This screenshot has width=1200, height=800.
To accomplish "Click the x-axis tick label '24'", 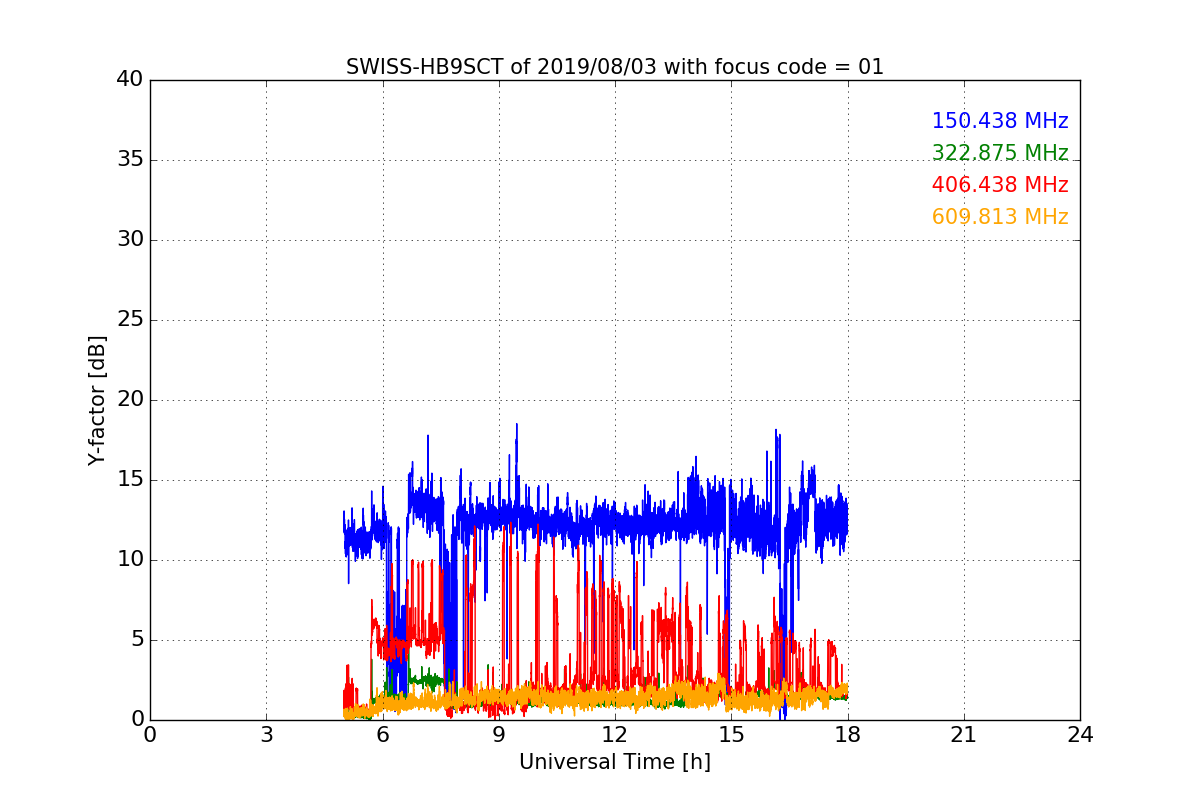I will [x=1080, y=735].
